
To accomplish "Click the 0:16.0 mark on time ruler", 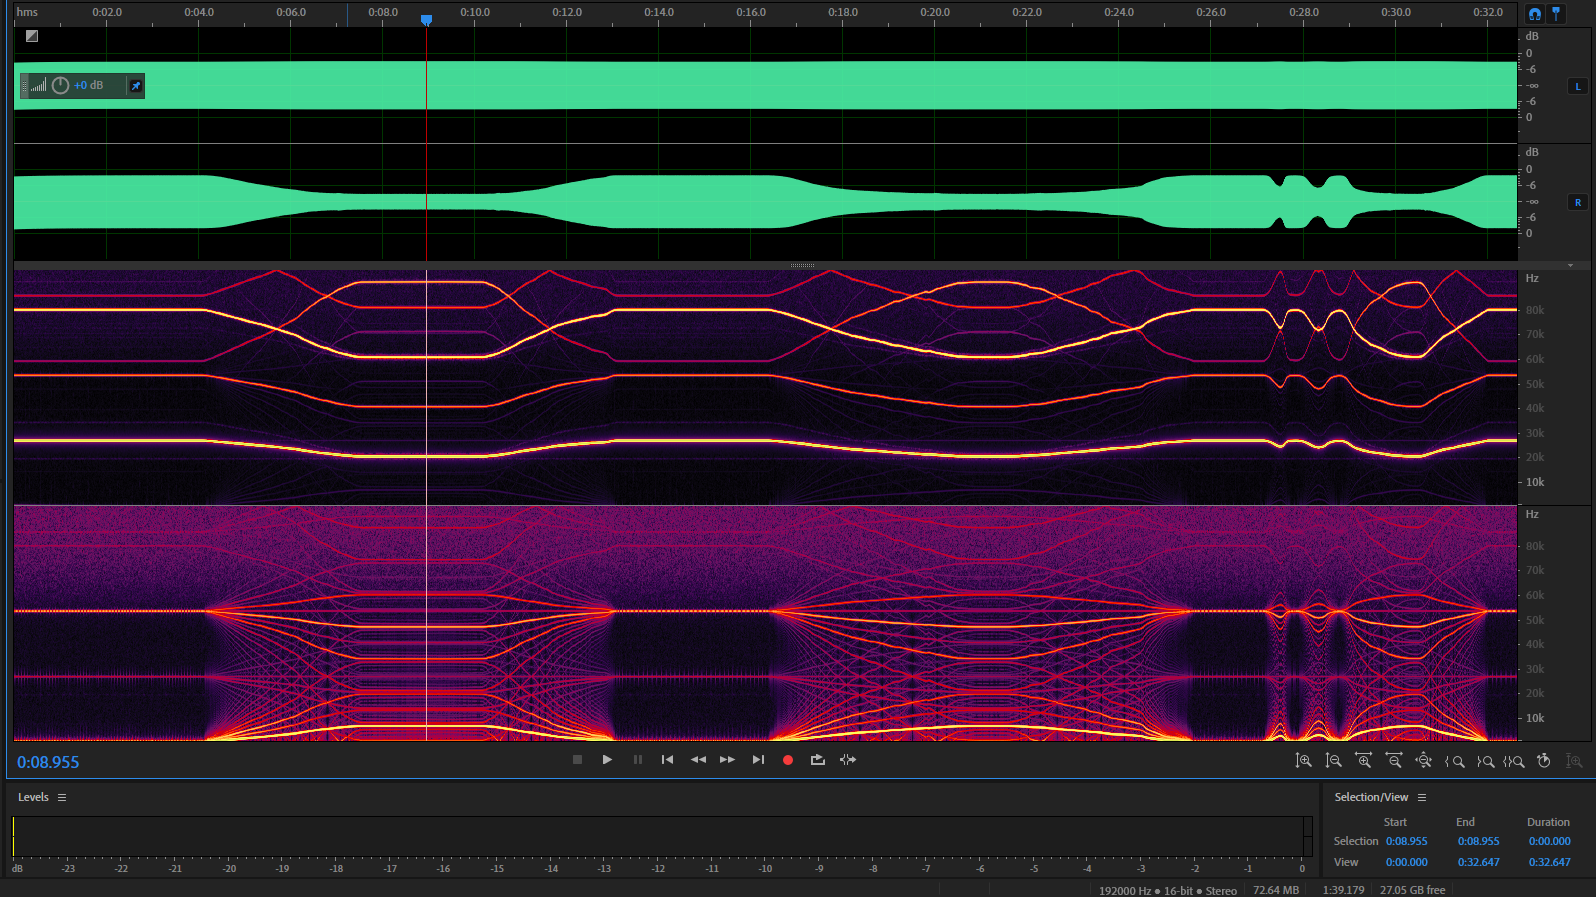I will [751, 12].
